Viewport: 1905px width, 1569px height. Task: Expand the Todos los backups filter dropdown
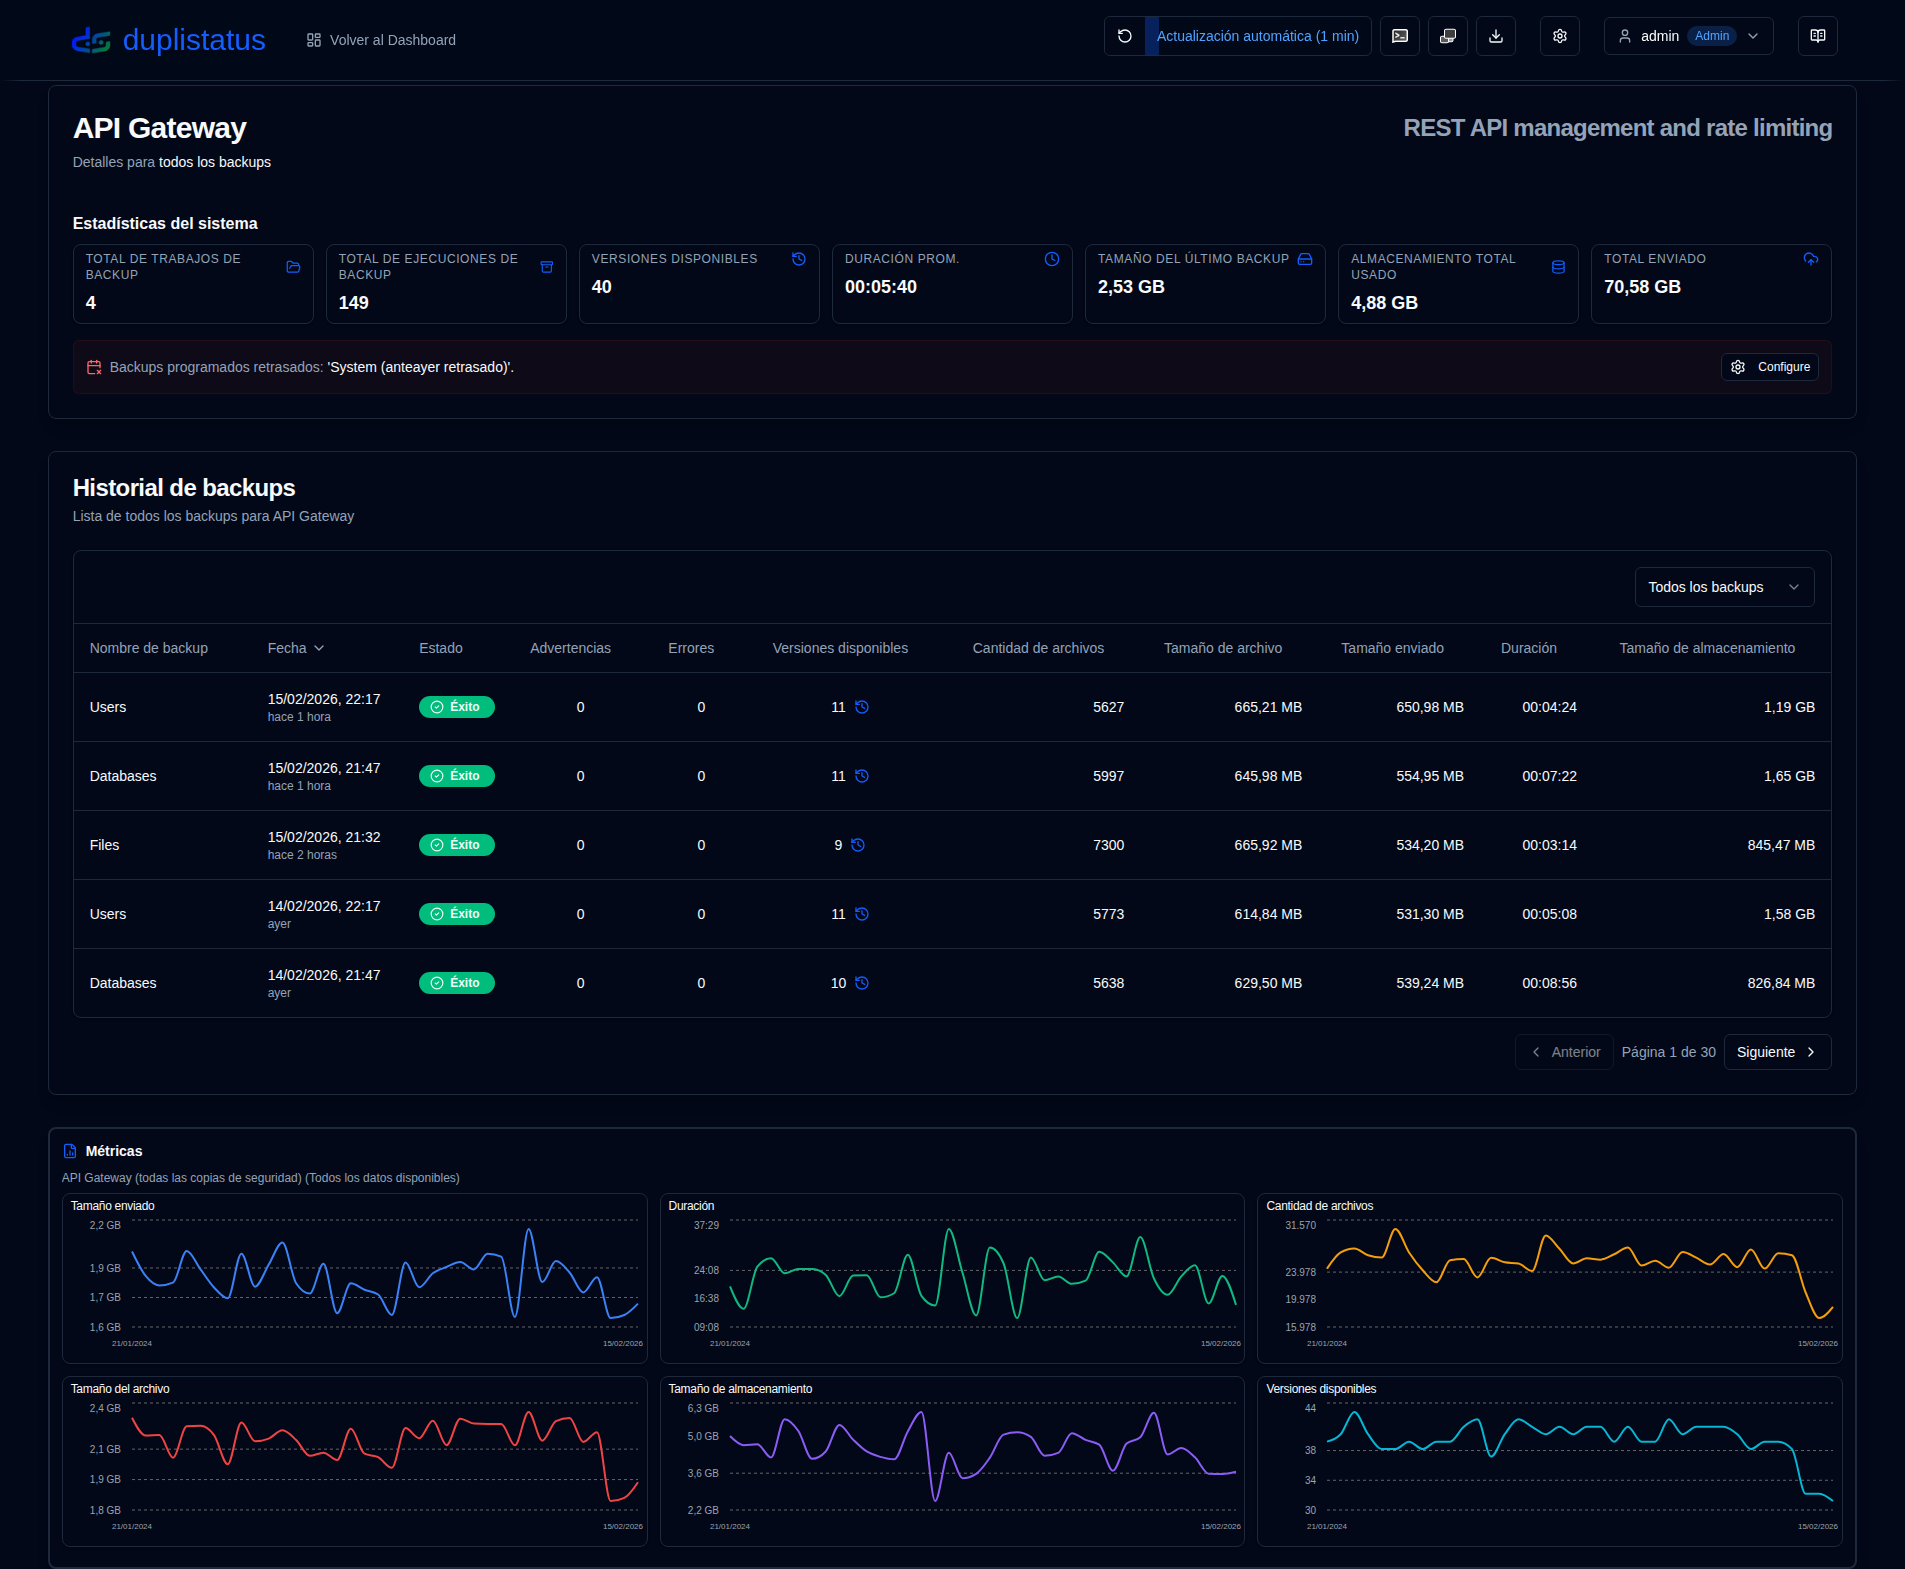(x=1724, y=587)
